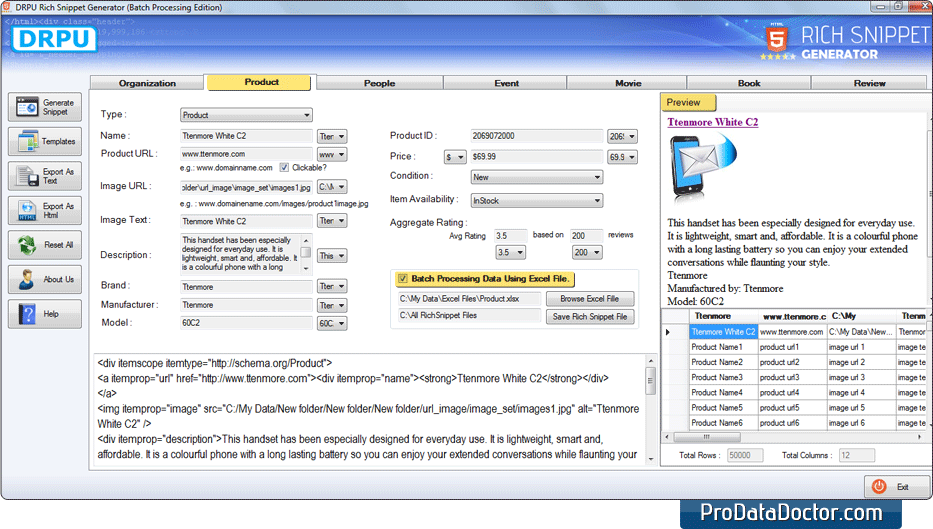This screenshot has width=933, height=529.
Task: Click the Product URL input field
Action: pos(246,154)
